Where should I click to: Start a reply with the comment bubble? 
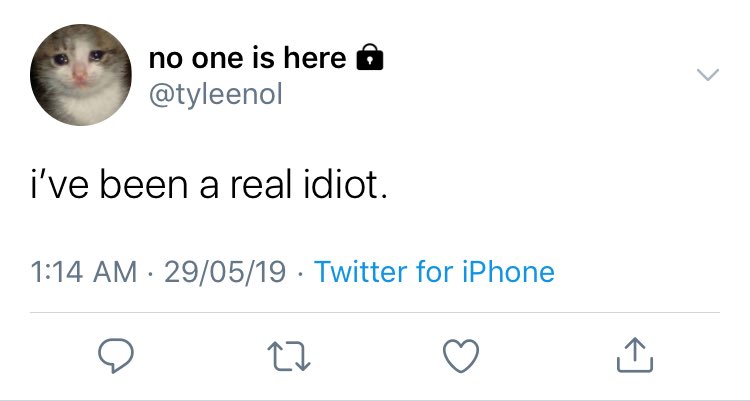click(x=116, y=355)
